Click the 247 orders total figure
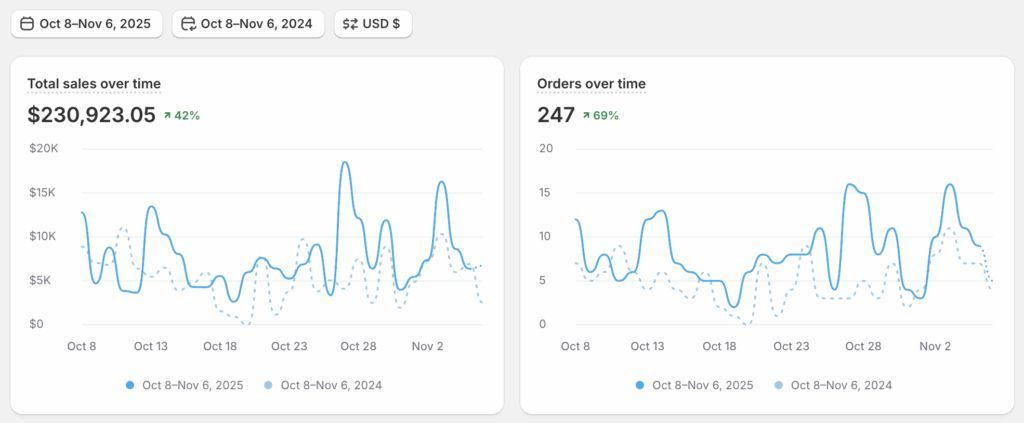The image size is (1024, 423). (x=556, y=115)
